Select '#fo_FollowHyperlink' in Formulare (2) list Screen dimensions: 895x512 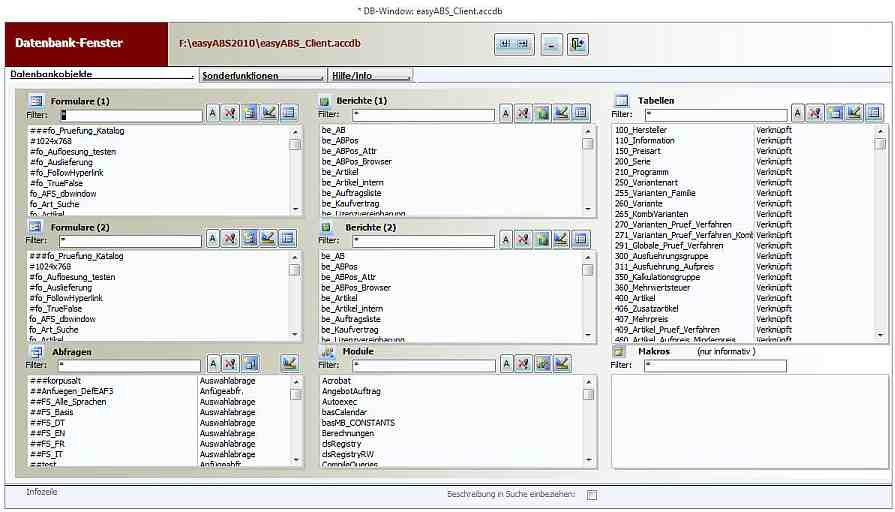[66, 299]
